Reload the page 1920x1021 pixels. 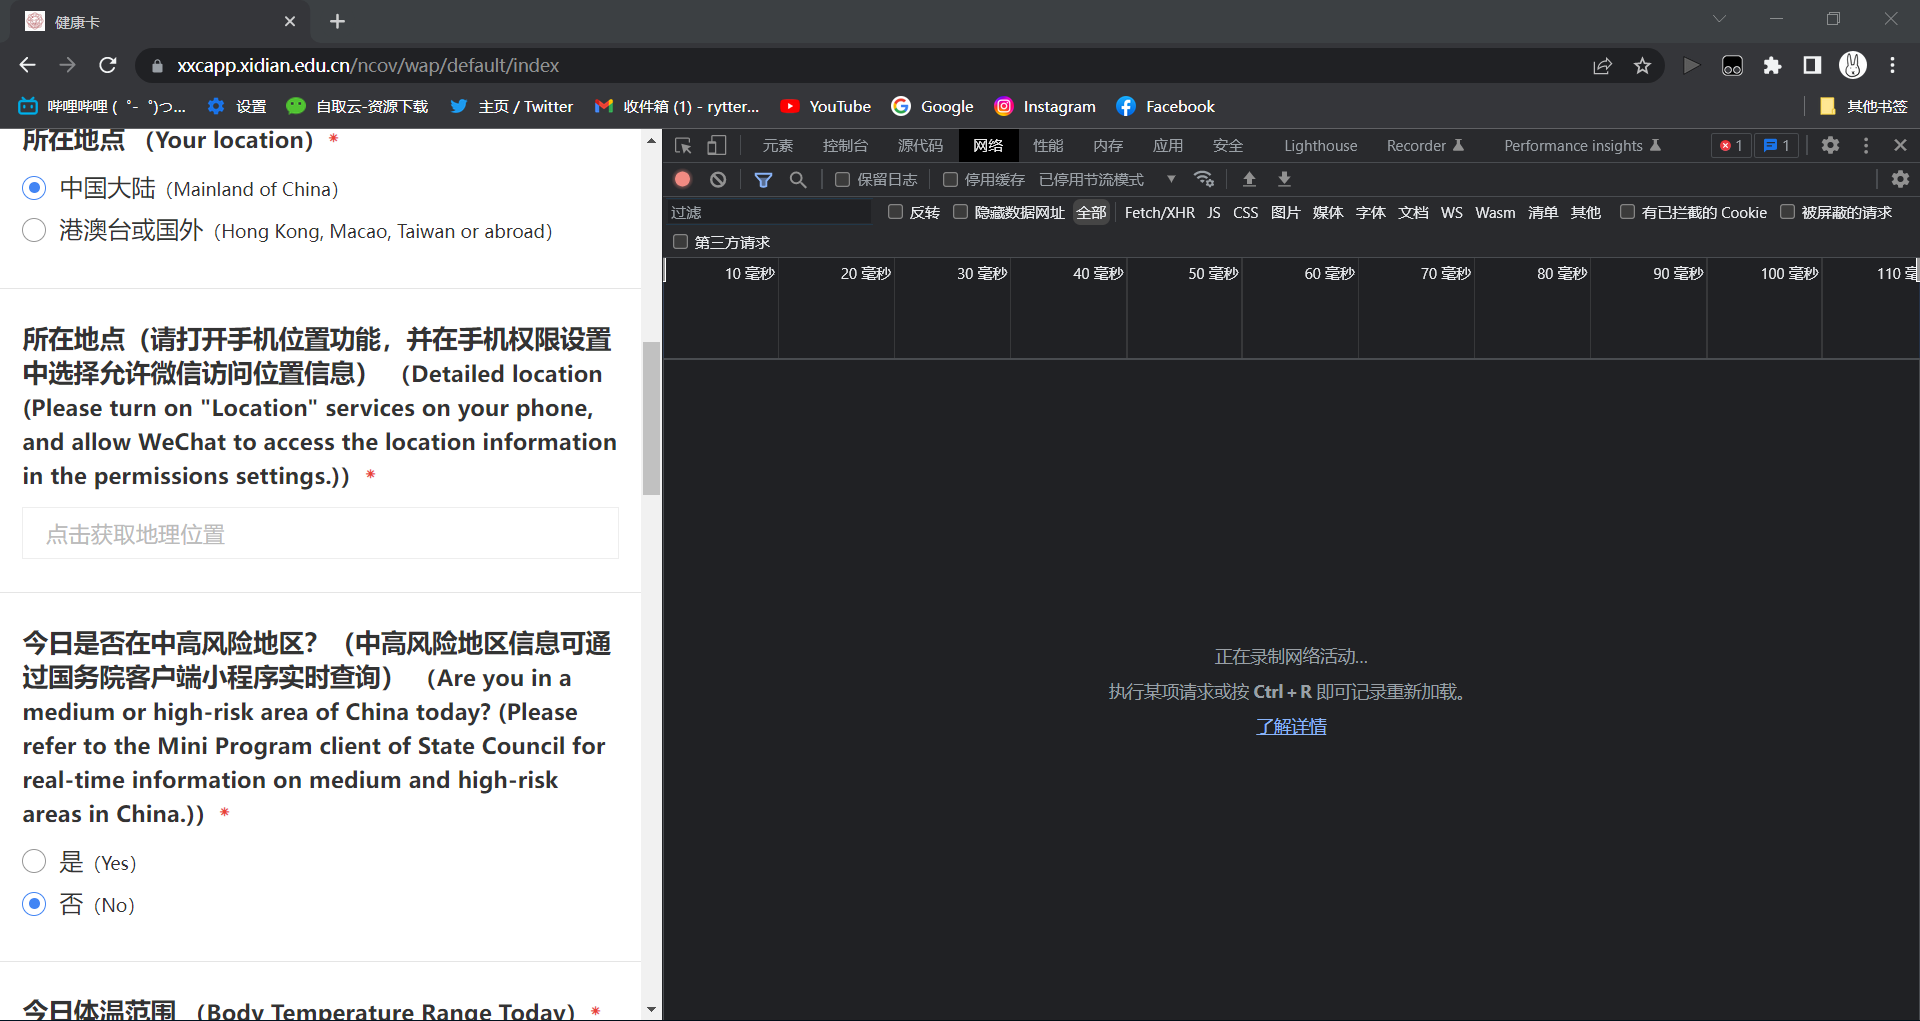click(108, 65)
